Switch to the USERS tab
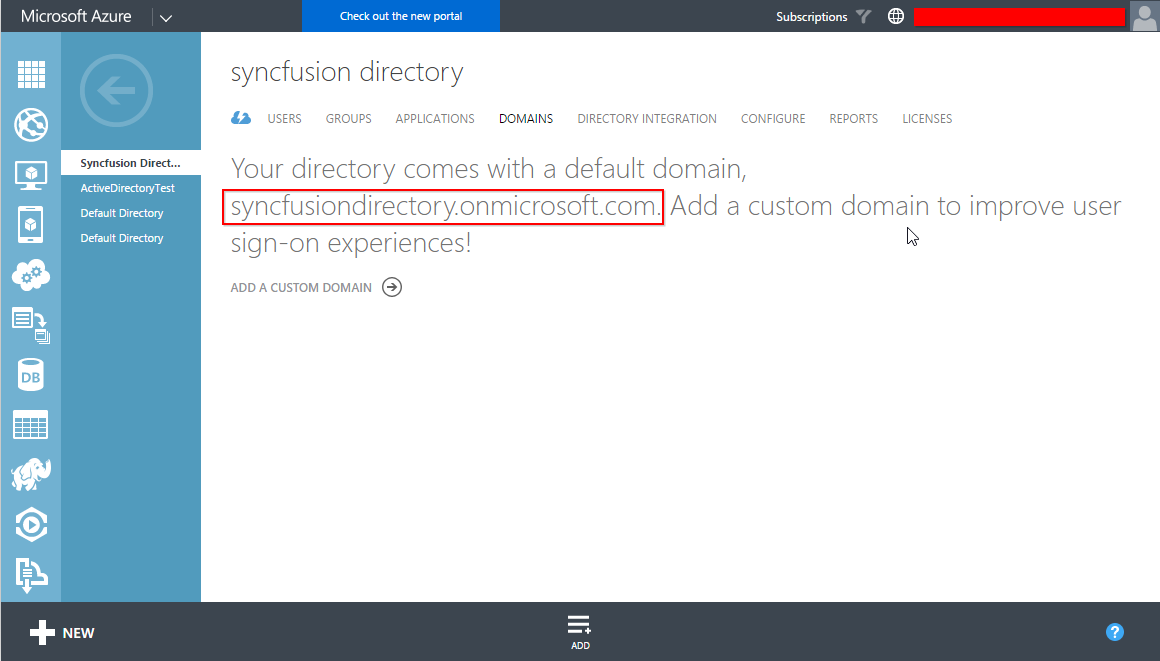Screen dimensions: 1160x661 (285, 118)
